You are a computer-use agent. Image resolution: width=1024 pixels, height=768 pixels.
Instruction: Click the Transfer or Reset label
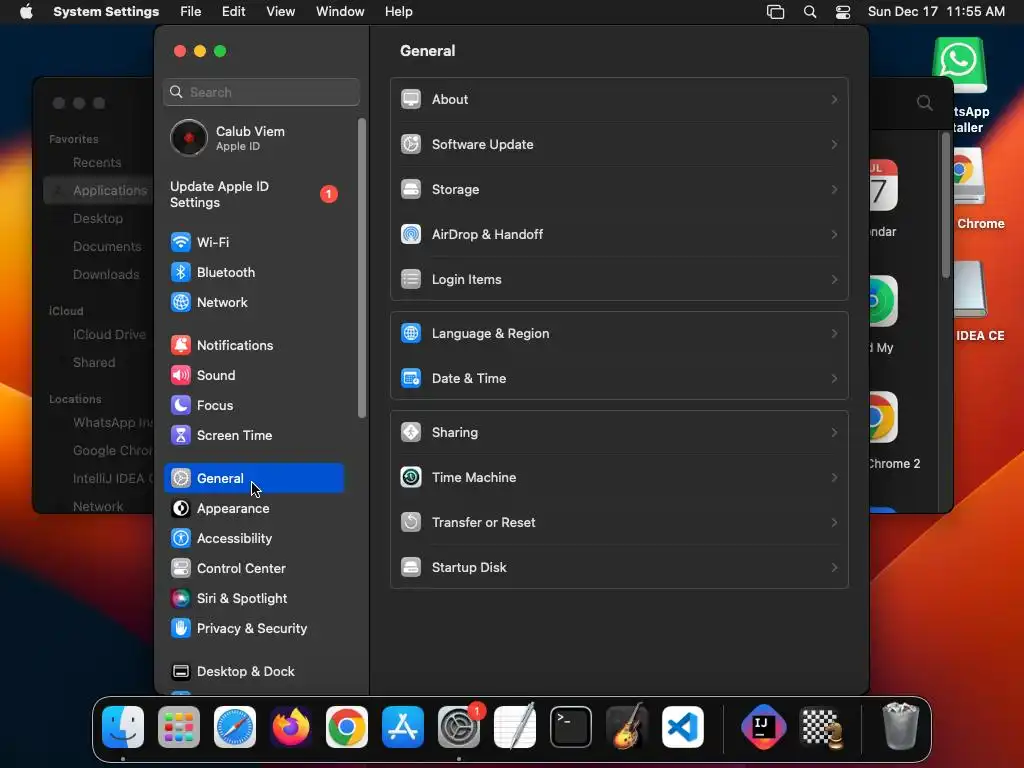[x=483, y=522]
